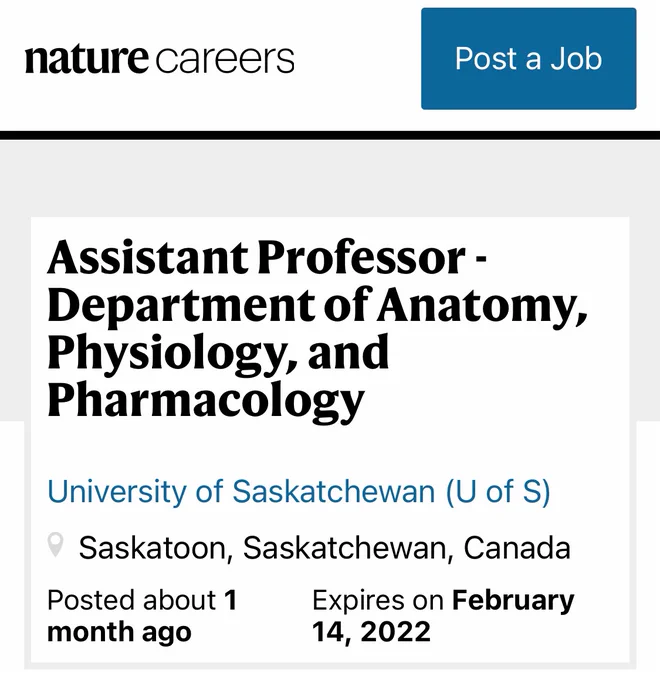Click the word "careers" in the logo
The width and height of the screenshot is (660, 680).
click(225, 59)
